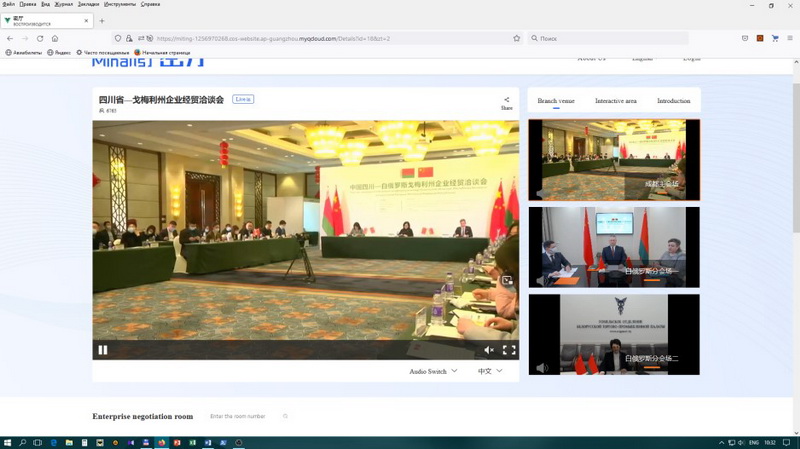Open a new browser tab

(x=102, y=21)
